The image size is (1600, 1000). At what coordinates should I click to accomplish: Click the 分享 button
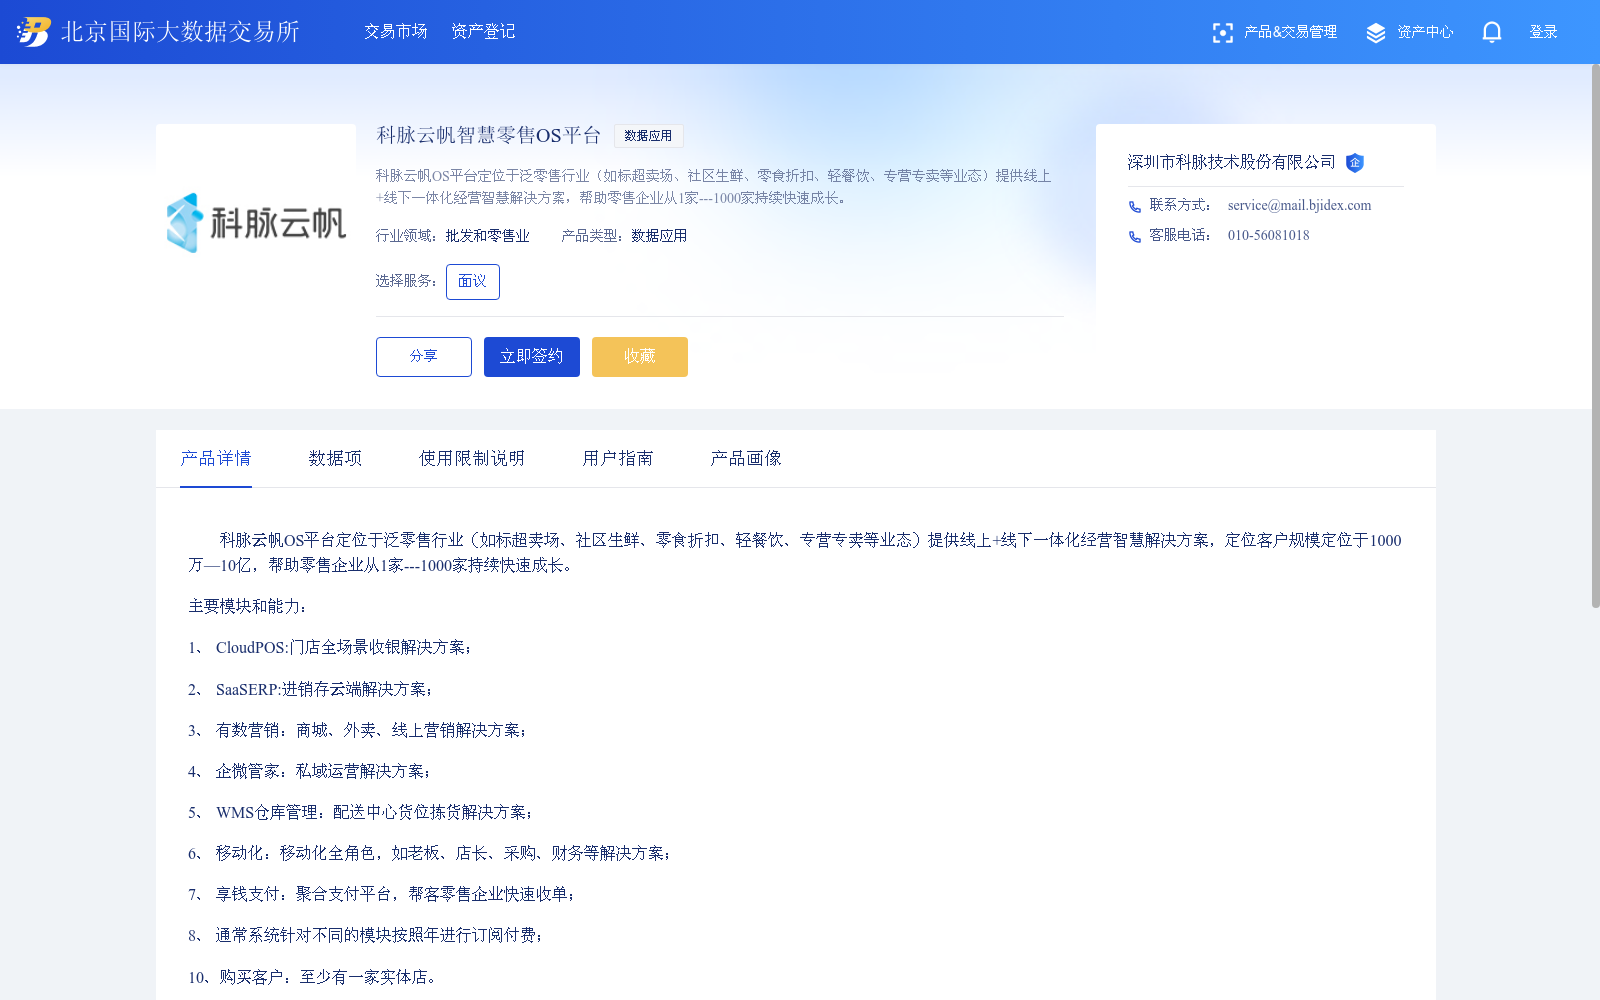424,357
